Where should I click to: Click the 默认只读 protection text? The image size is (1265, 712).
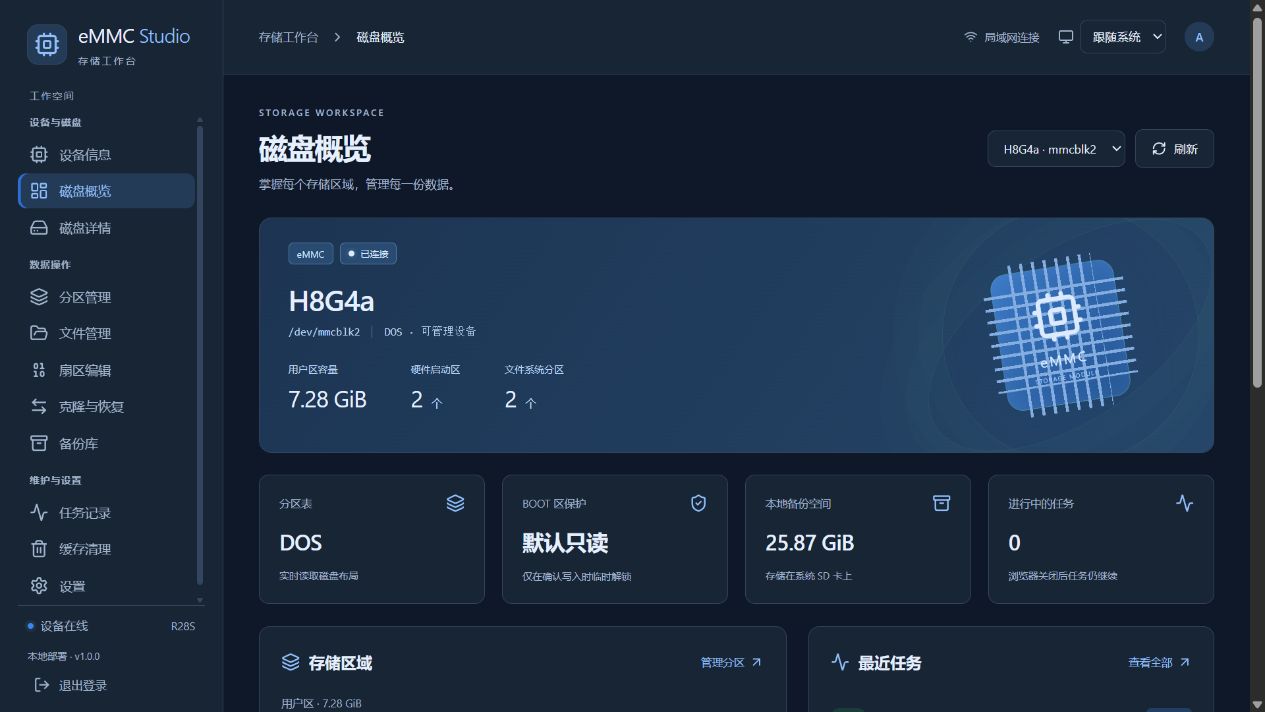[x=565, y=543]
